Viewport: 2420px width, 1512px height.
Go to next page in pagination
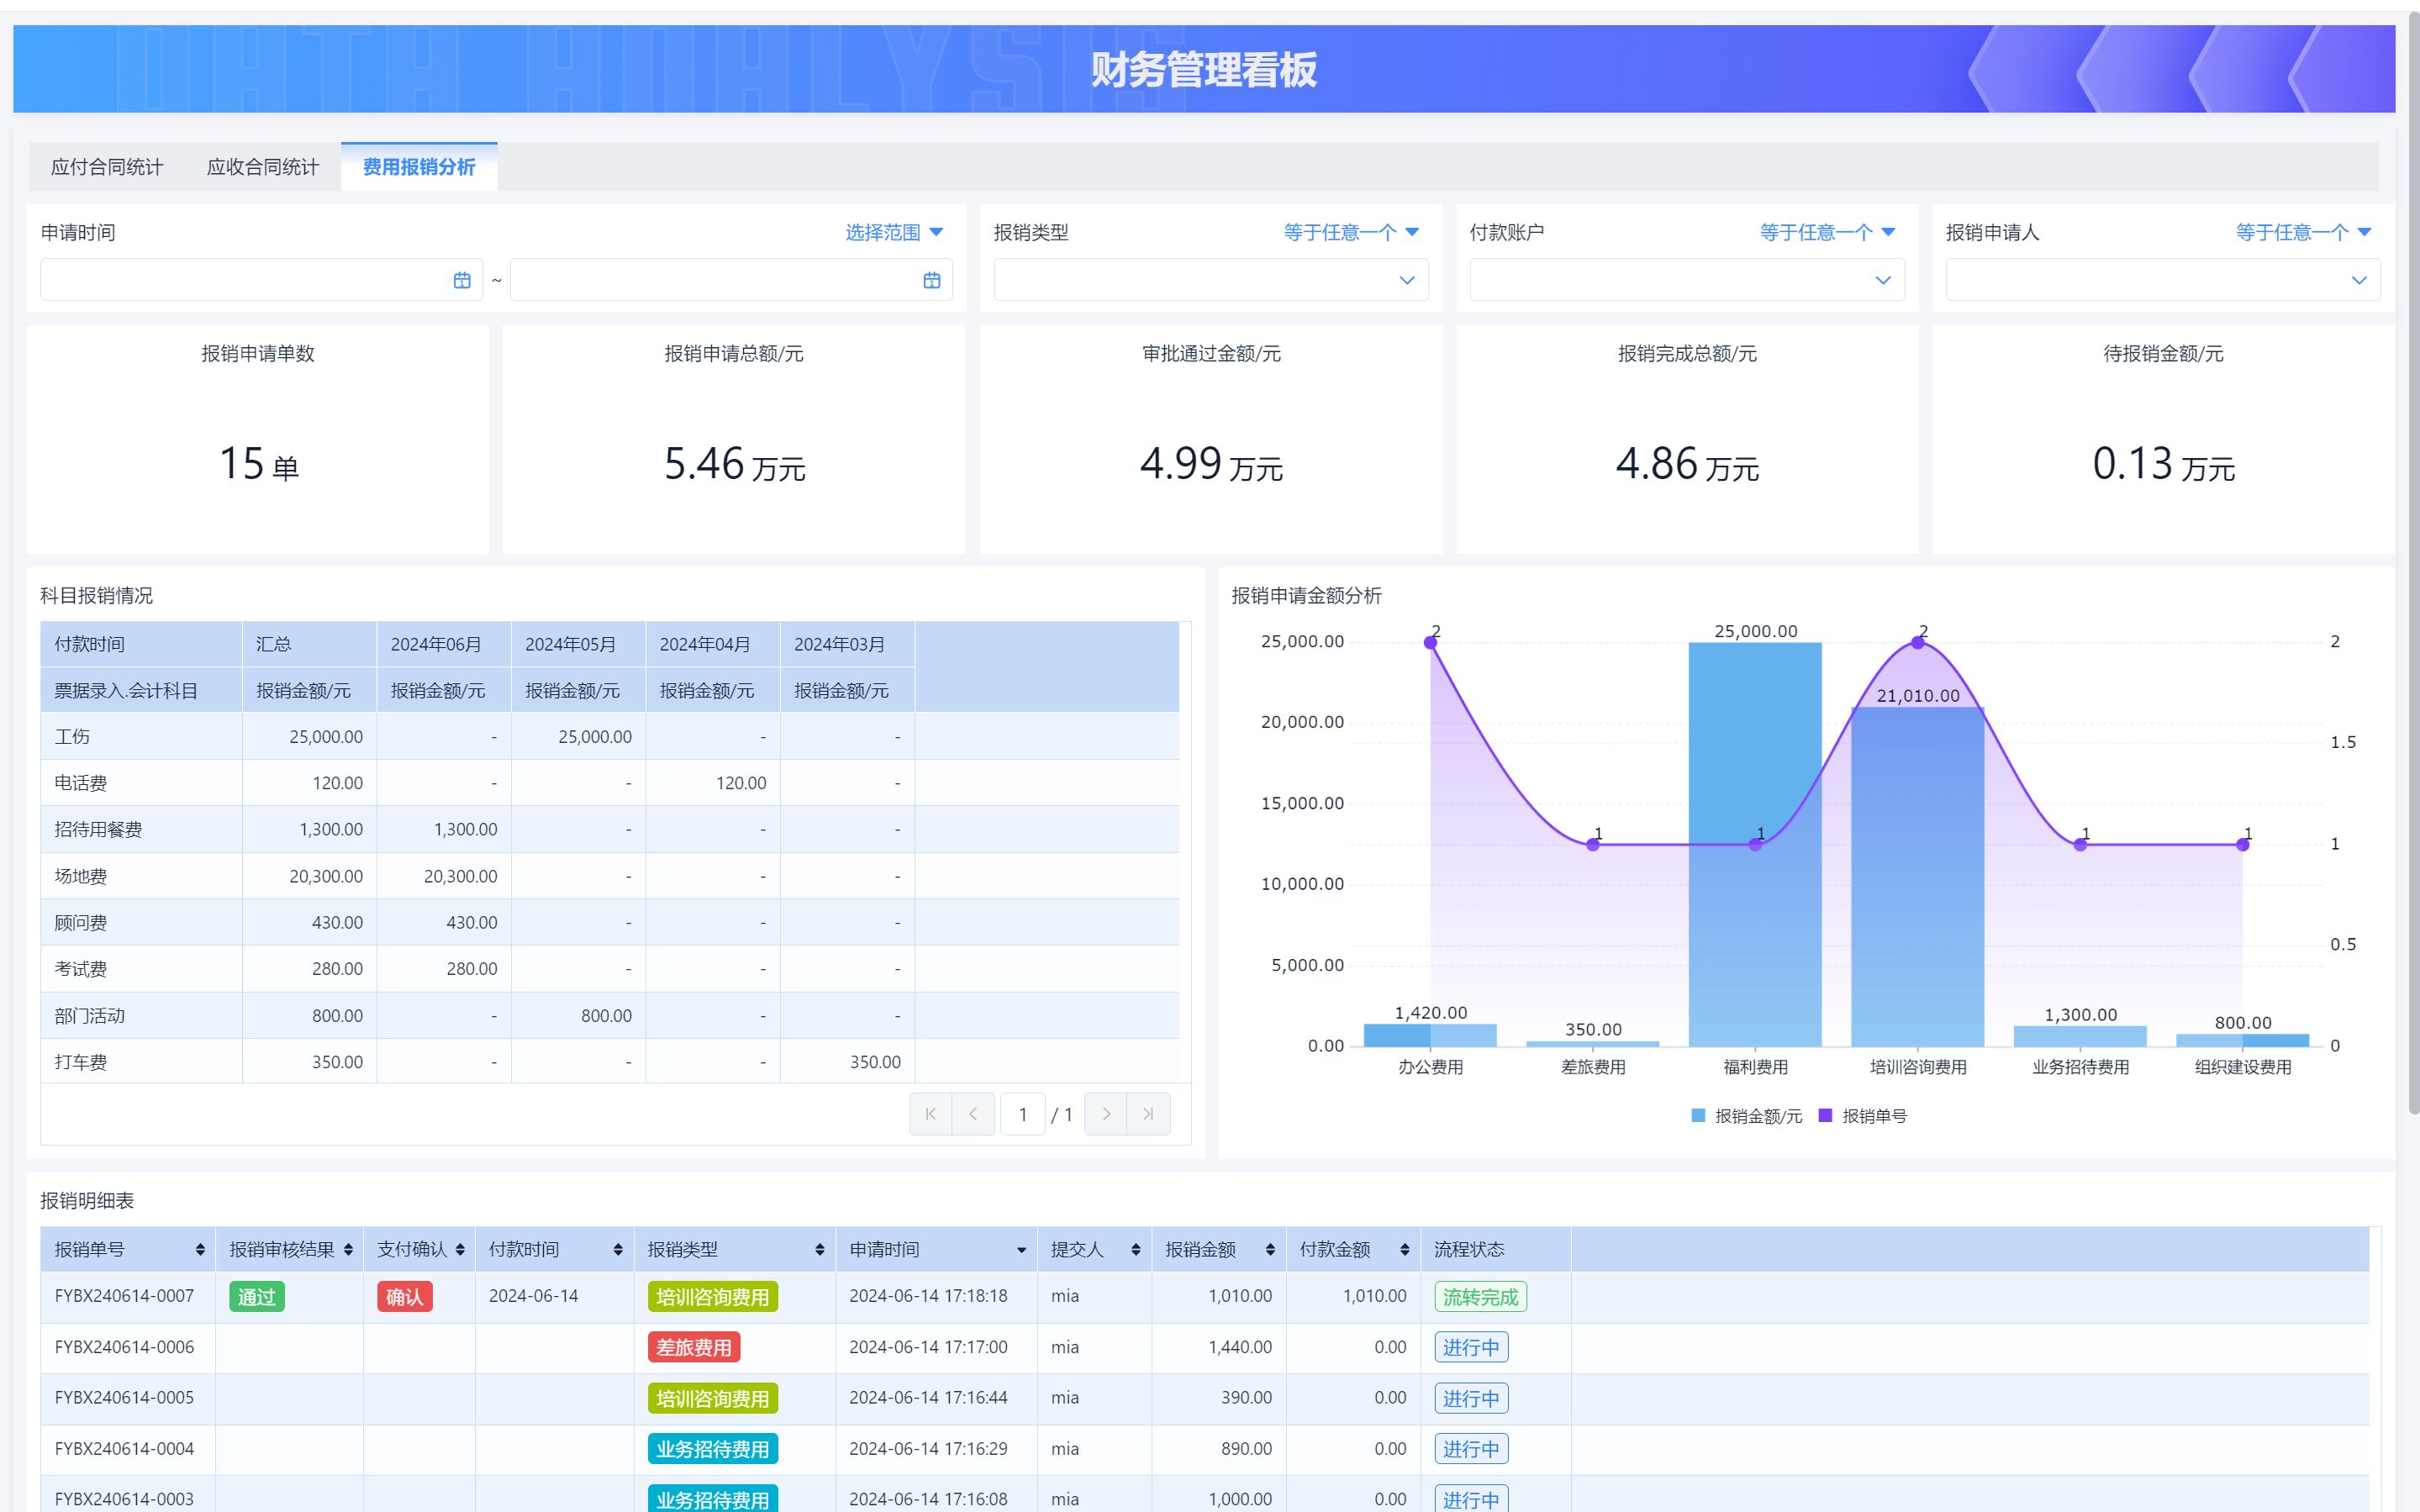tap(1105, 1114)
